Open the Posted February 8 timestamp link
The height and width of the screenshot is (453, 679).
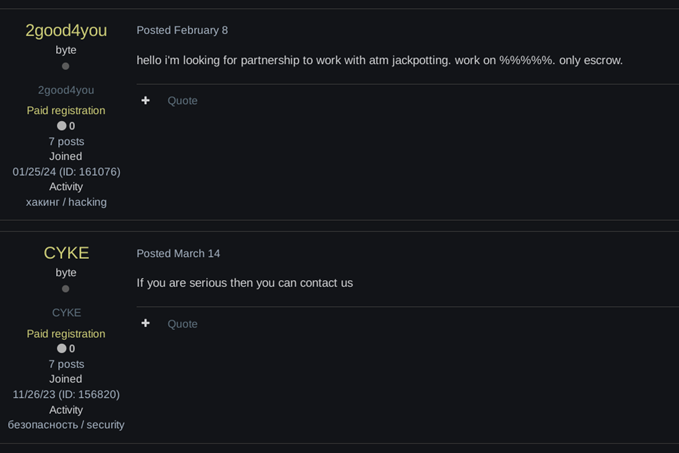tap(182, 30)
